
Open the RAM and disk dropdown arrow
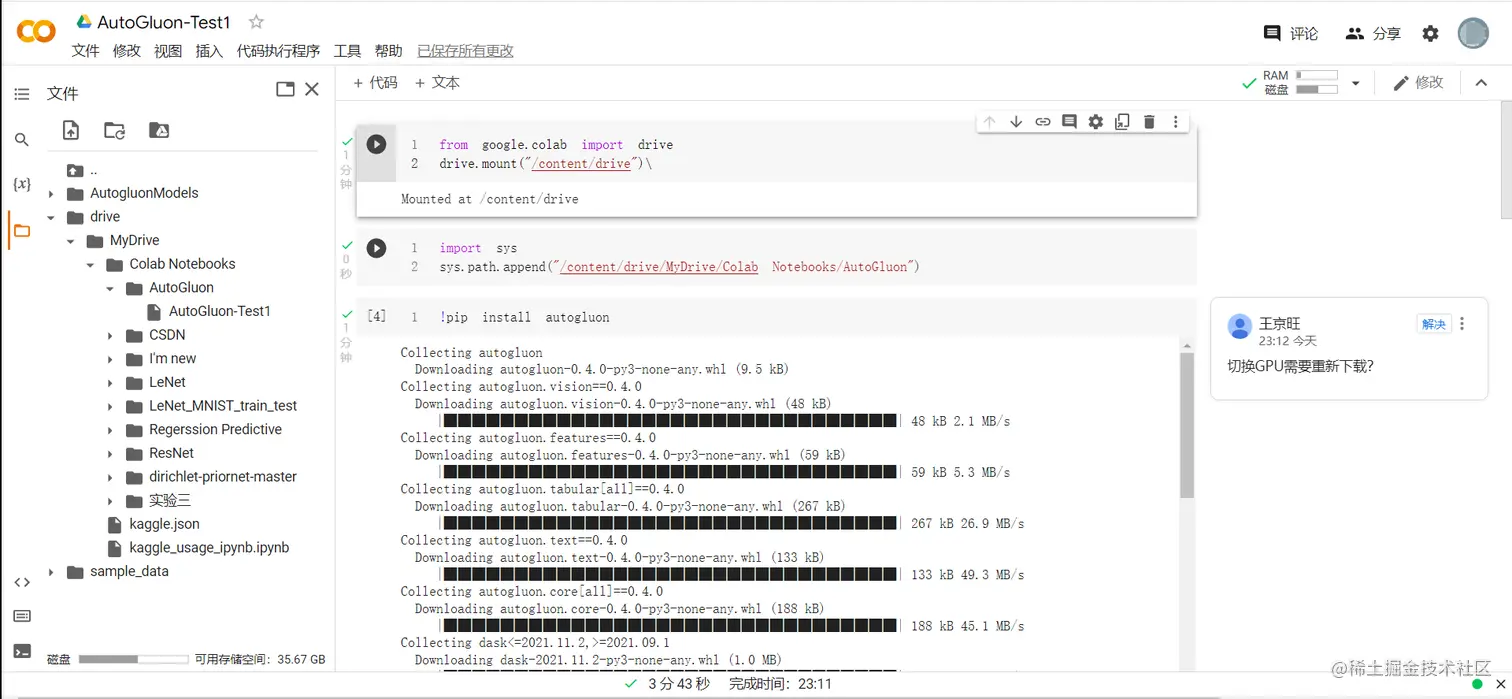coord(1356,83)
